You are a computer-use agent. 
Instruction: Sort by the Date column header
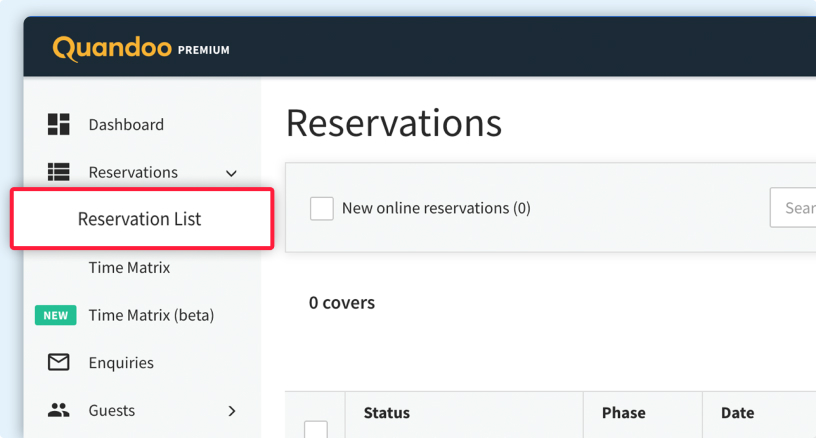[737, 413]
